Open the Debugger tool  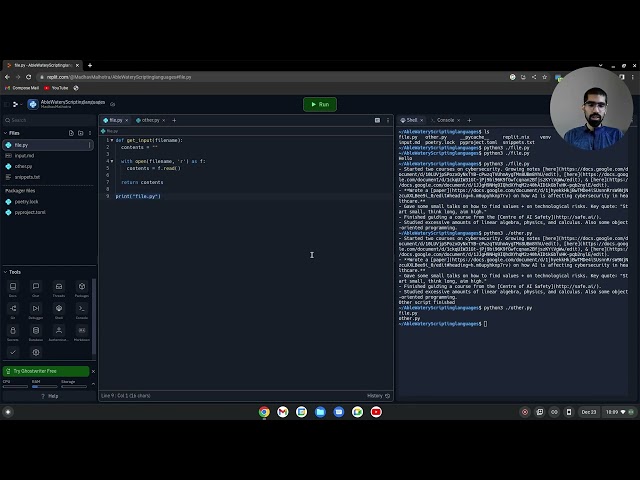[x=36, y=311]
